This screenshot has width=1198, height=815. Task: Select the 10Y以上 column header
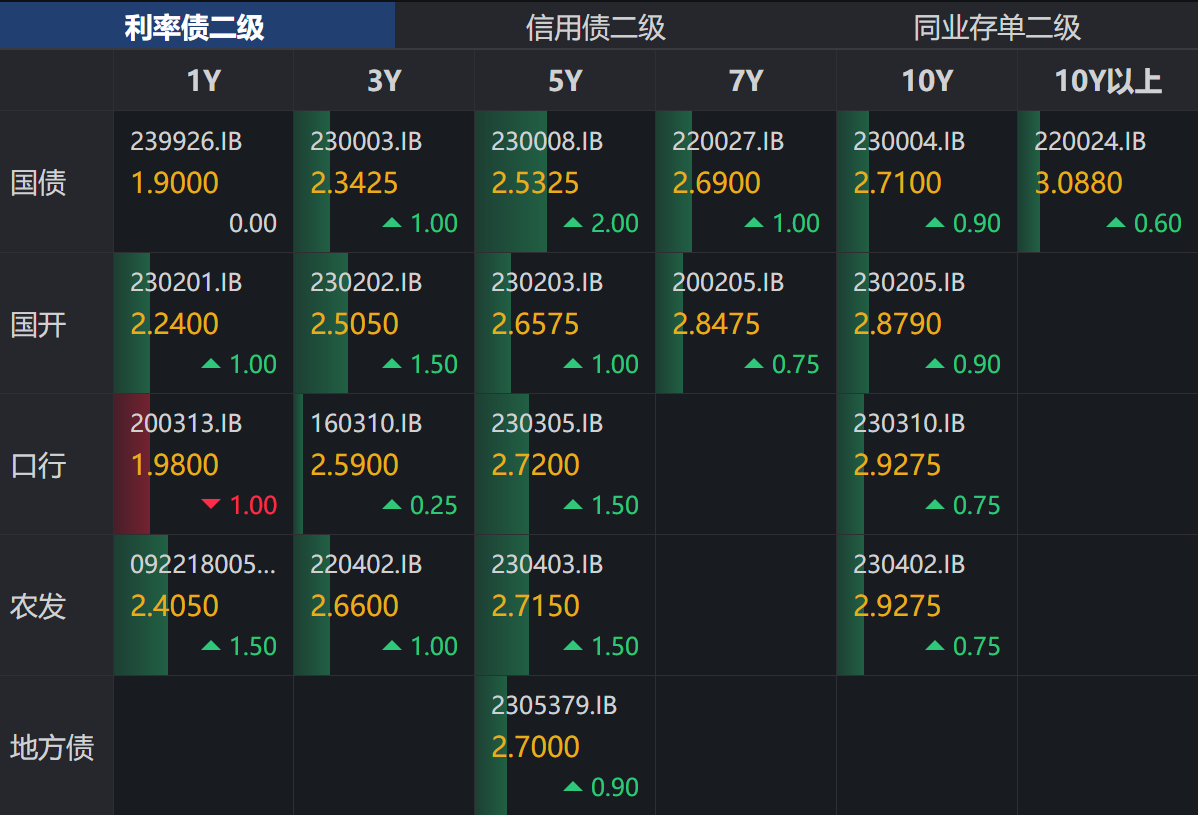[1108, 81]
